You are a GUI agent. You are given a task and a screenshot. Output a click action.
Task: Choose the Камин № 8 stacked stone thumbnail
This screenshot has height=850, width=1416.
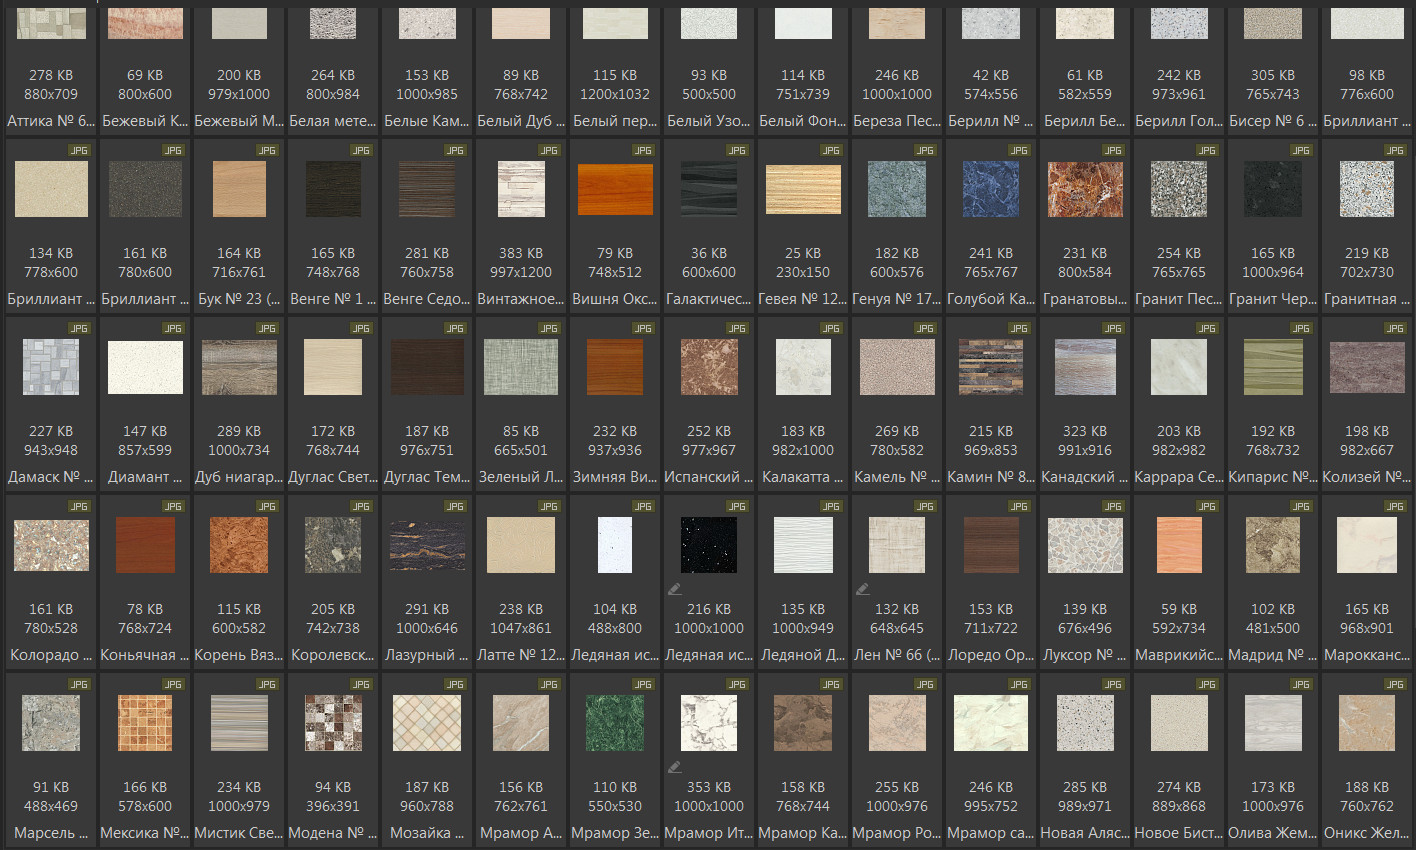[x=991, y=367]
